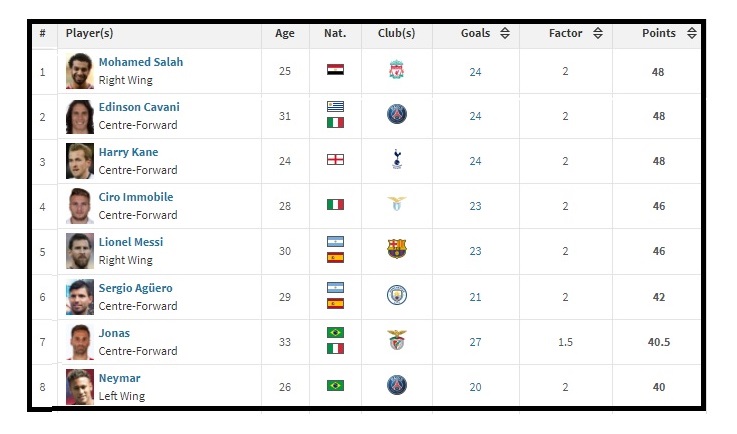Follow the Lionel Messi name link
Image resolution: width=737 pixels, height=434 pixels.
131,242
